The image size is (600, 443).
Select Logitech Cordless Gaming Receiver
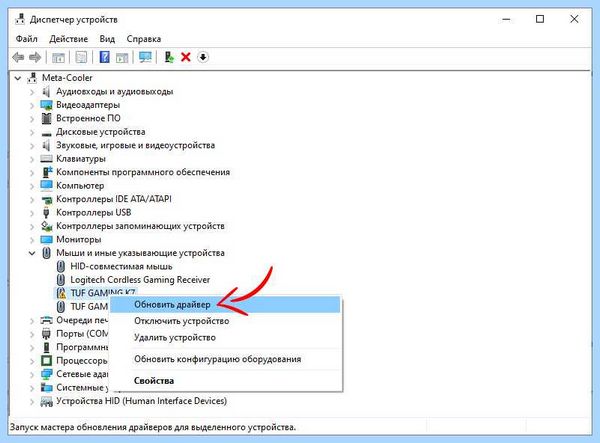pos(140,280)
